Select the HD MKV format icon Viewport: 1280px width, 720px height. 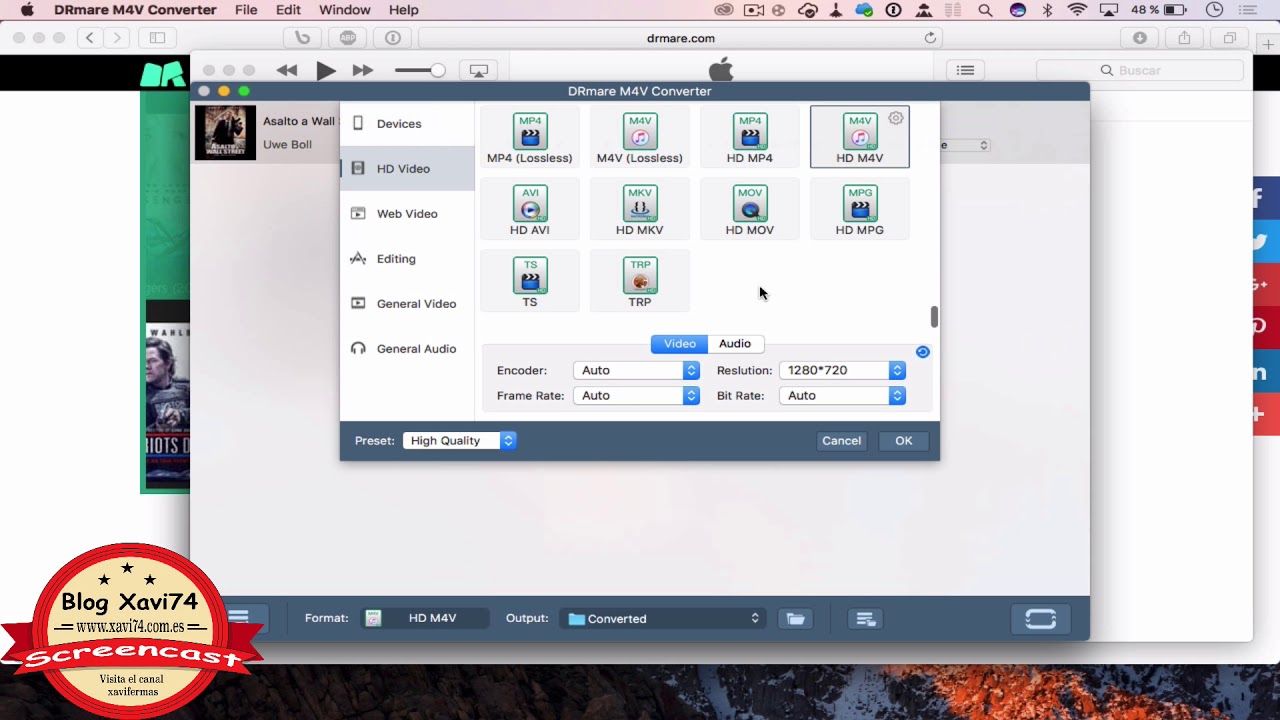(639, 210)
